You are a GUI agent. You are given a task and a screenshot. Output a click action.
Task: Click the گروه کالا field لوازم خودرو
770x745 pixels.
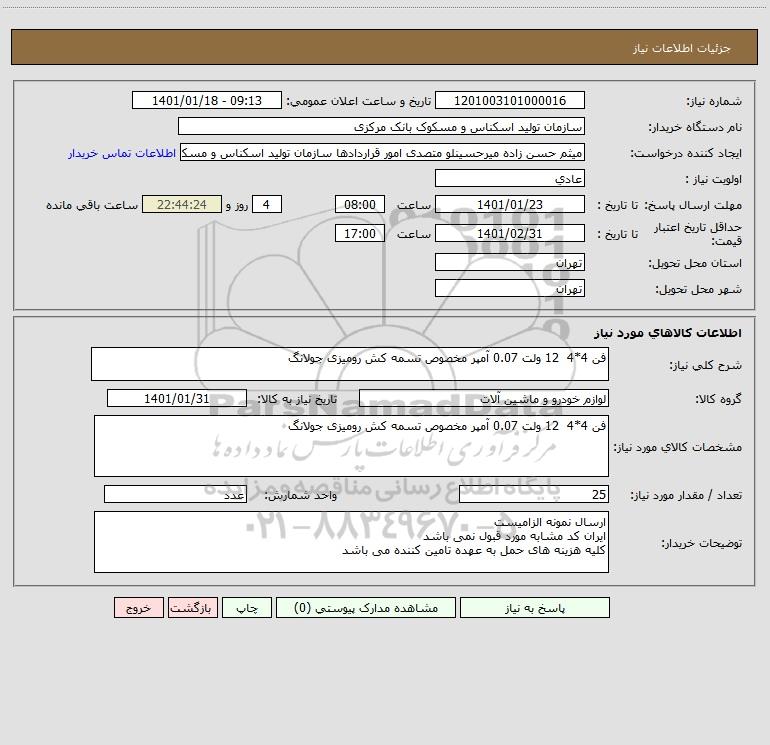[x=484, y=398]
